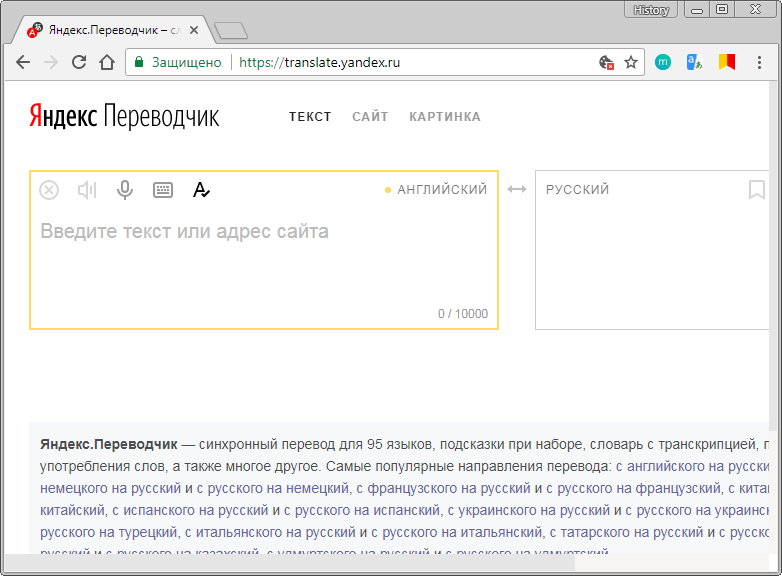Switch to the КАРТИНКА tab
The image size is (782, 576).
pyautogui.click(x=445, y=117)
